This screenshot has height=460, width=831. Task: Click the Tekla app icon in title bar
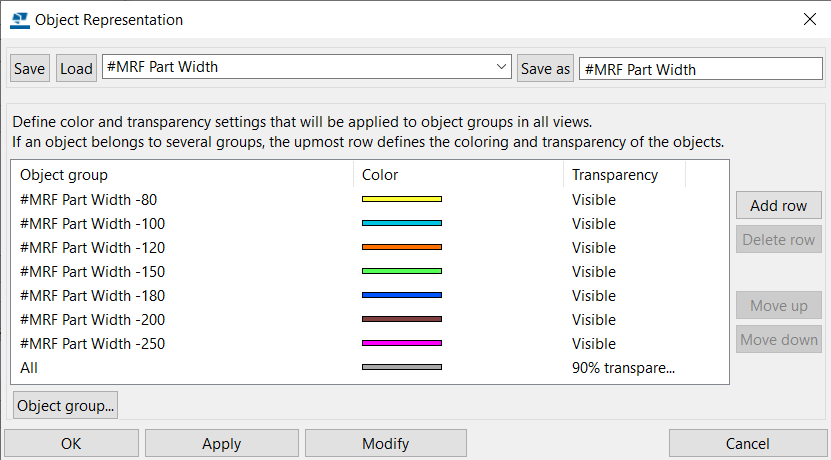point(20,20)
